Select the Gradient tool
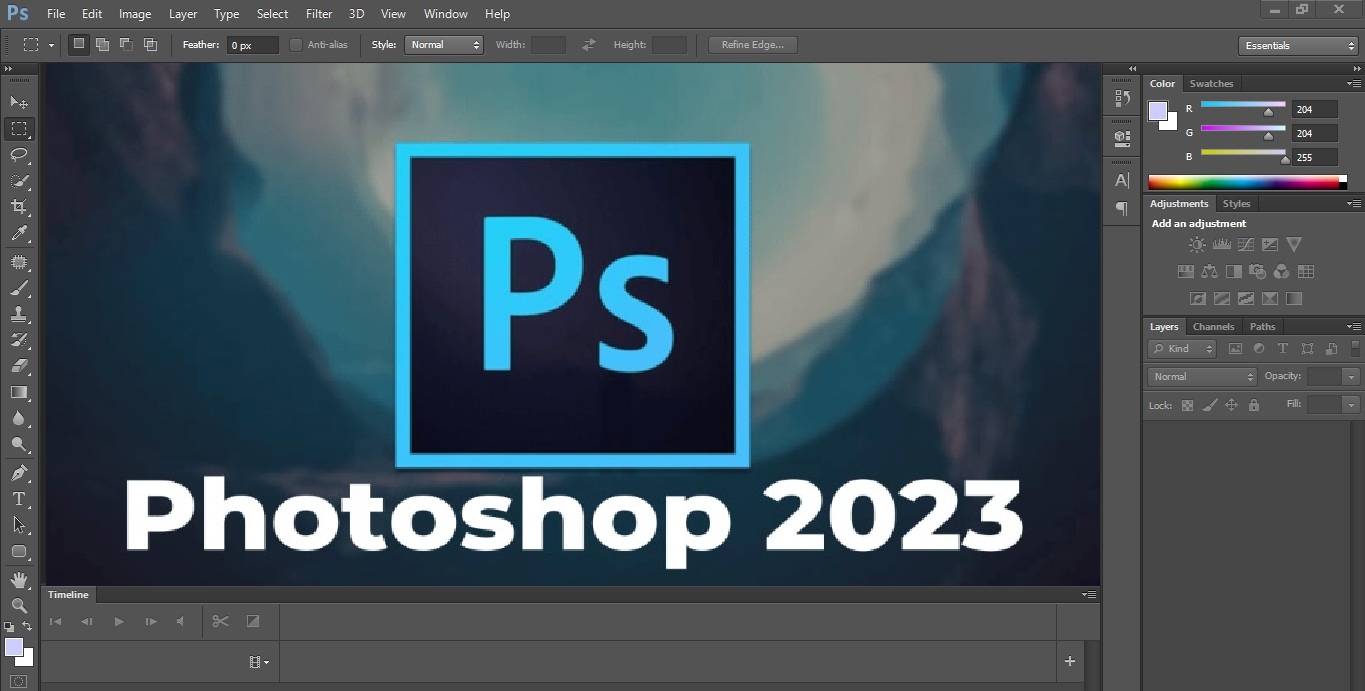This screenshot has height=691, width=1365. 19,393
